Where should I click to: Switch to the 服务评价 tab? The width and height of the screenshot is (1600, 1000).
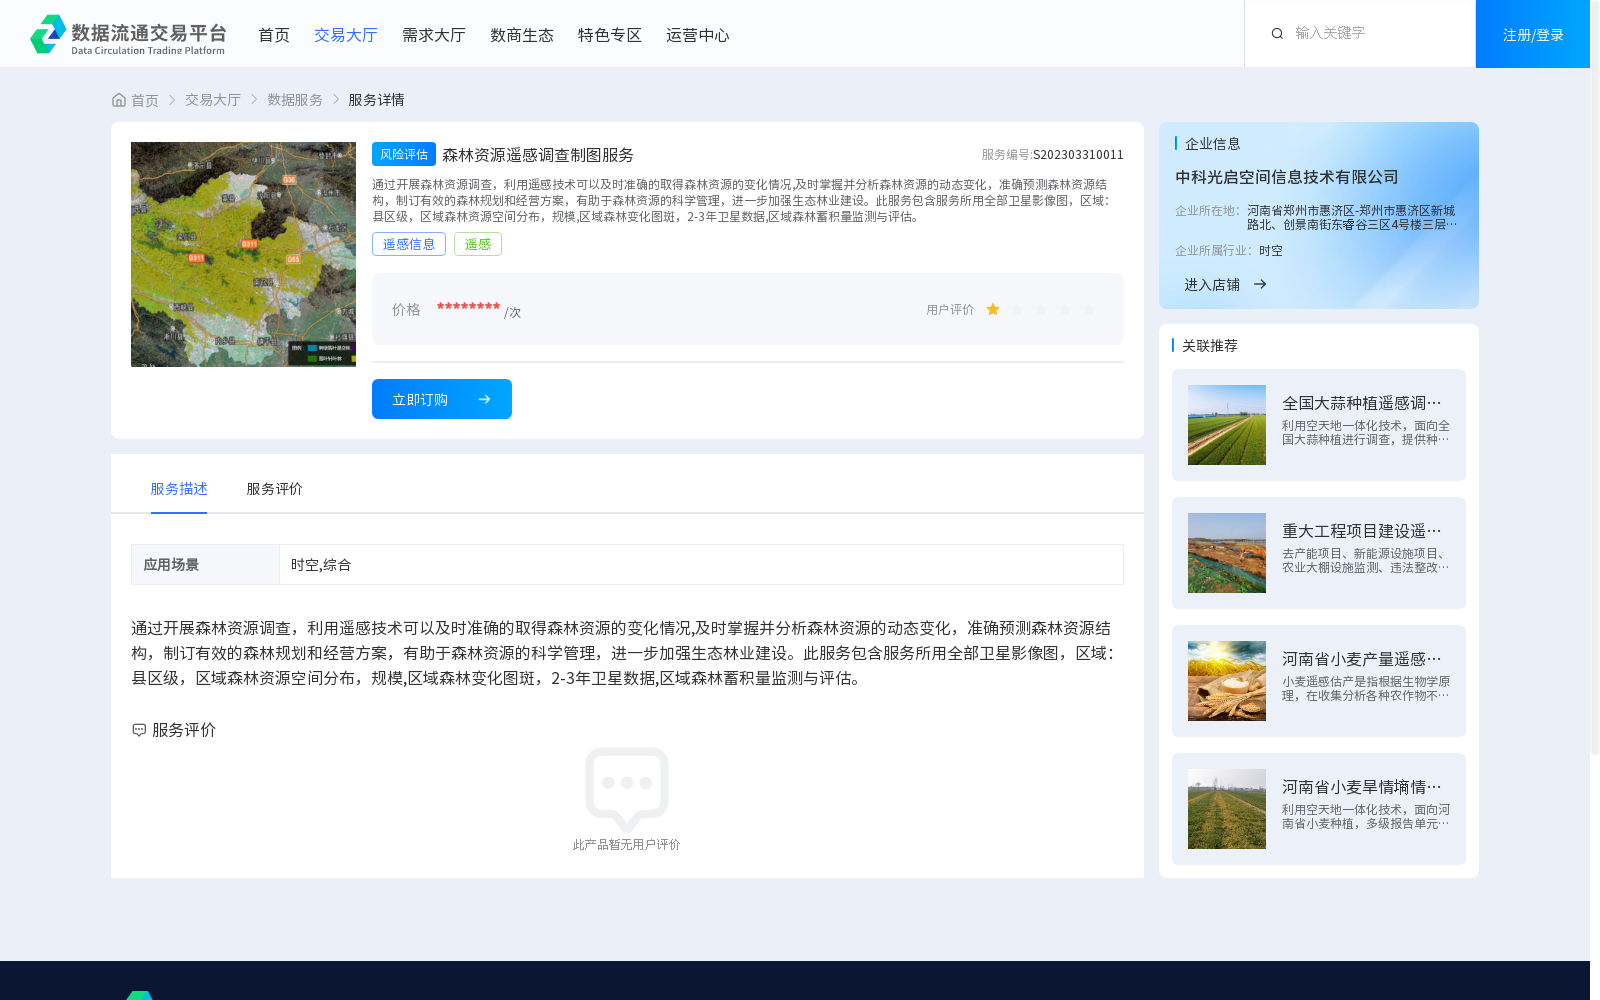[x=275, y=489]
